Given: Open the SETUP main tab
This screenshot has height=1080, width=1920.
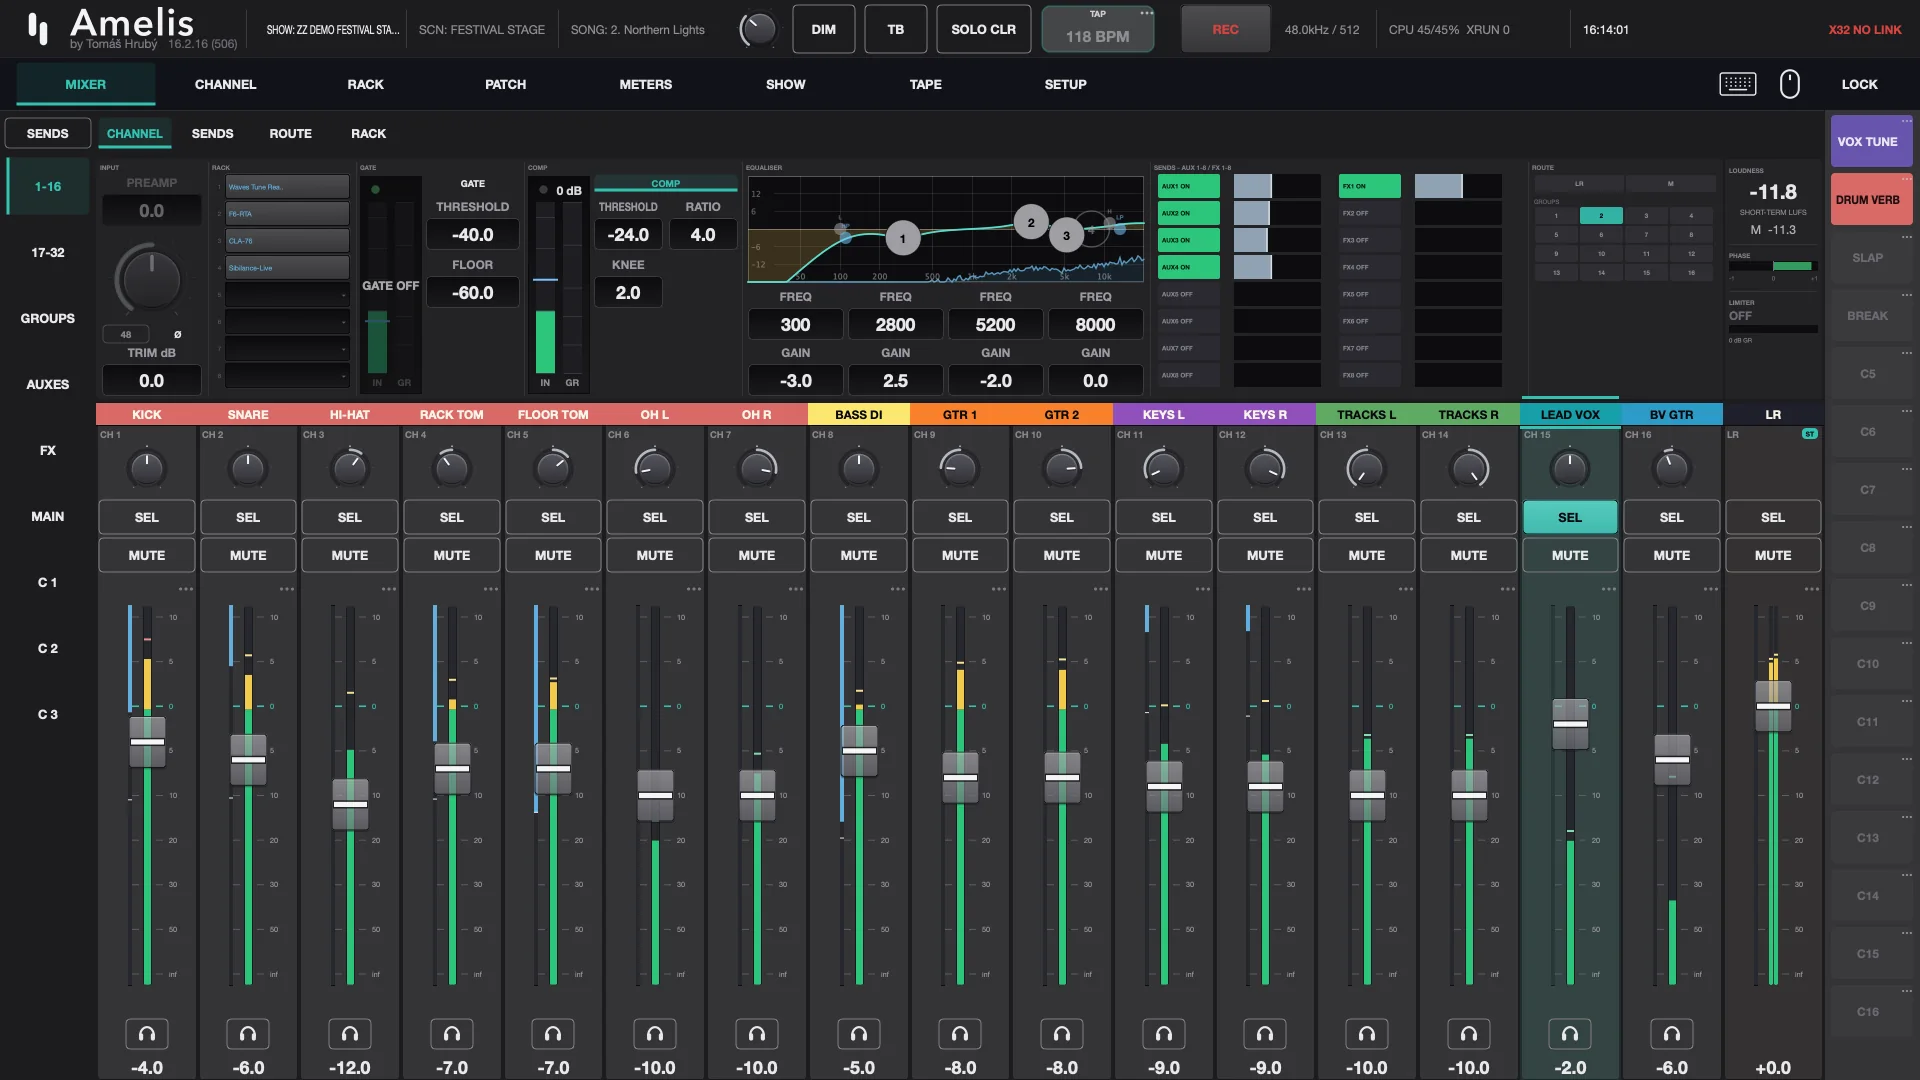Looking at the screenshot, I should 1065,84.
